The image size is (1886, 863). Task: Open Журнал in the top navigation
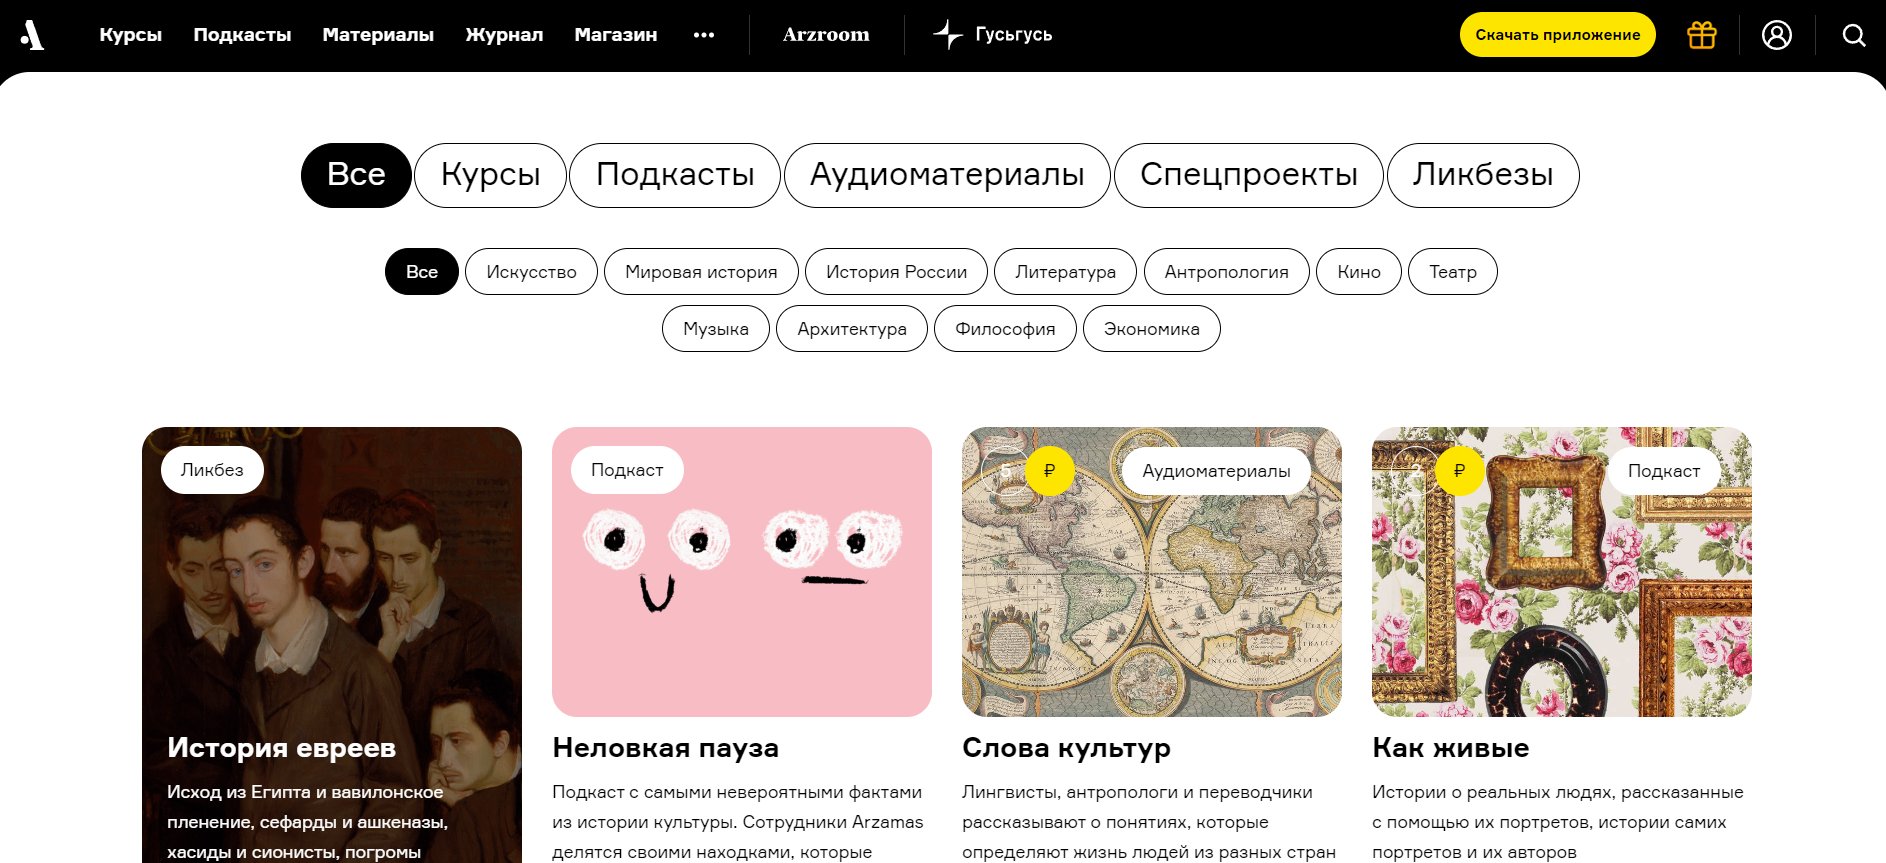tap(504, 35)
